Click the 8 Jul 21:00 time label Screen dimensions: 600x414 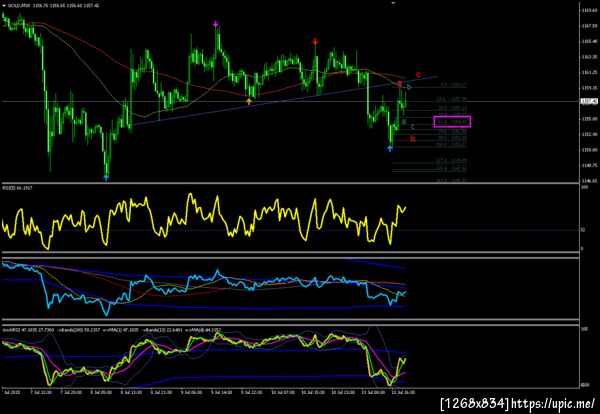[x=161, y=392]
